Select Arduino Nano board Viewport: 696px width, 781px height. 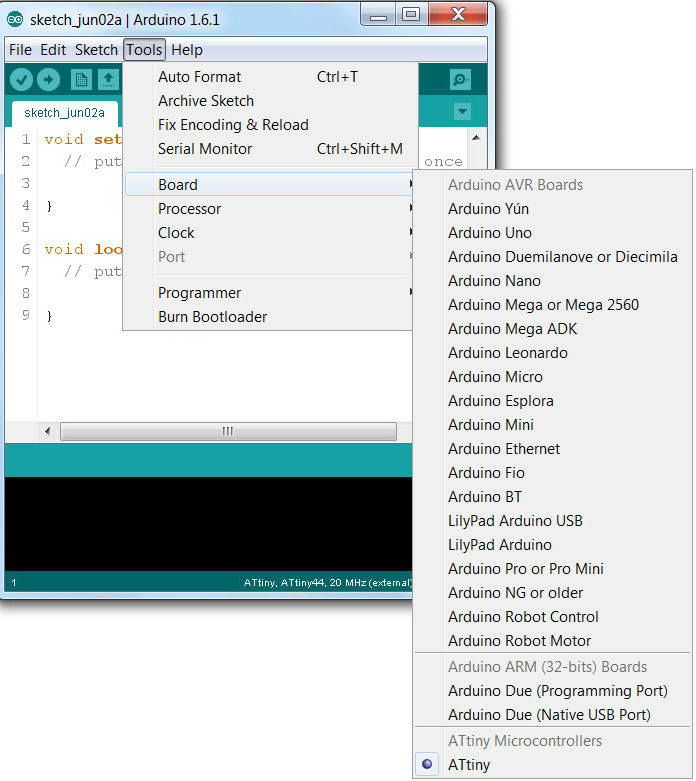tap(553, 280)
